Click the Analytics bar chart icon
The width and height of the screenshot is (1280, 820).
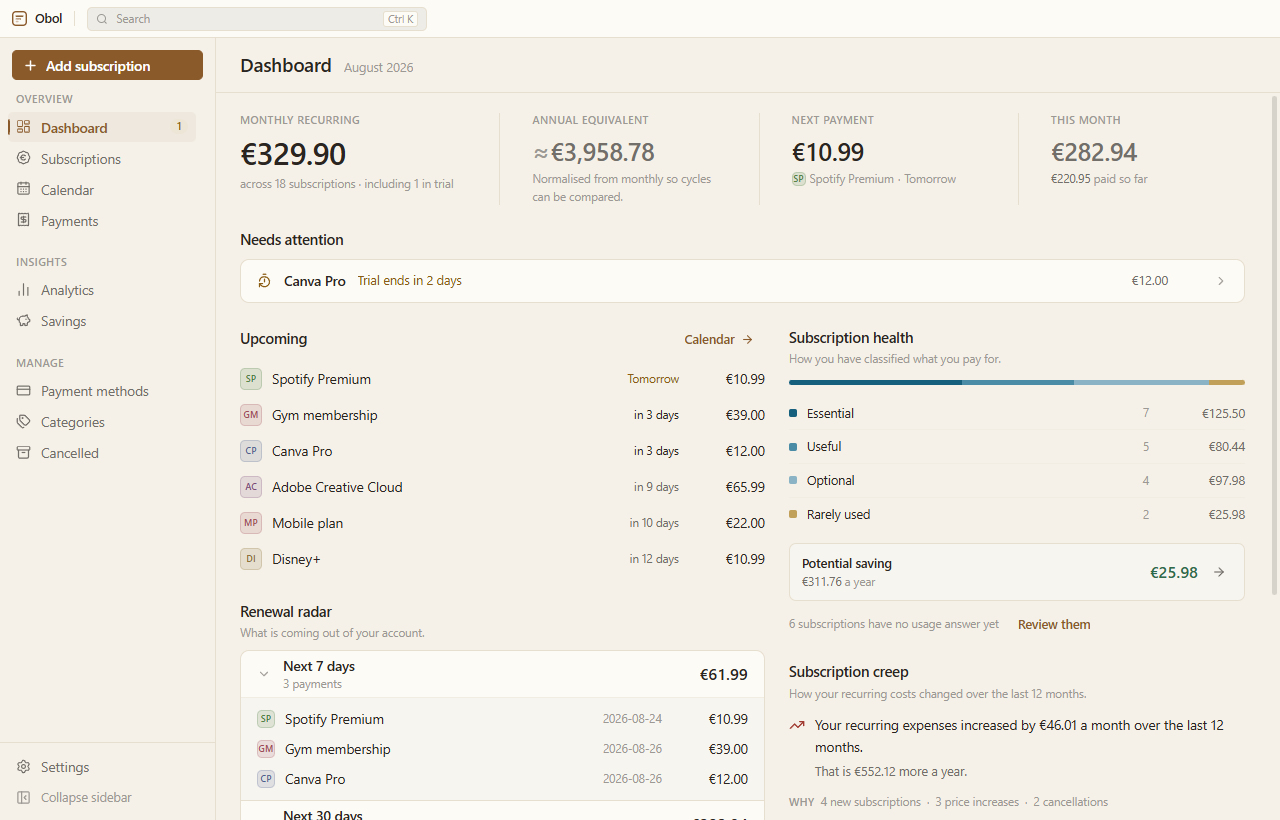click(x=24, y=289)
